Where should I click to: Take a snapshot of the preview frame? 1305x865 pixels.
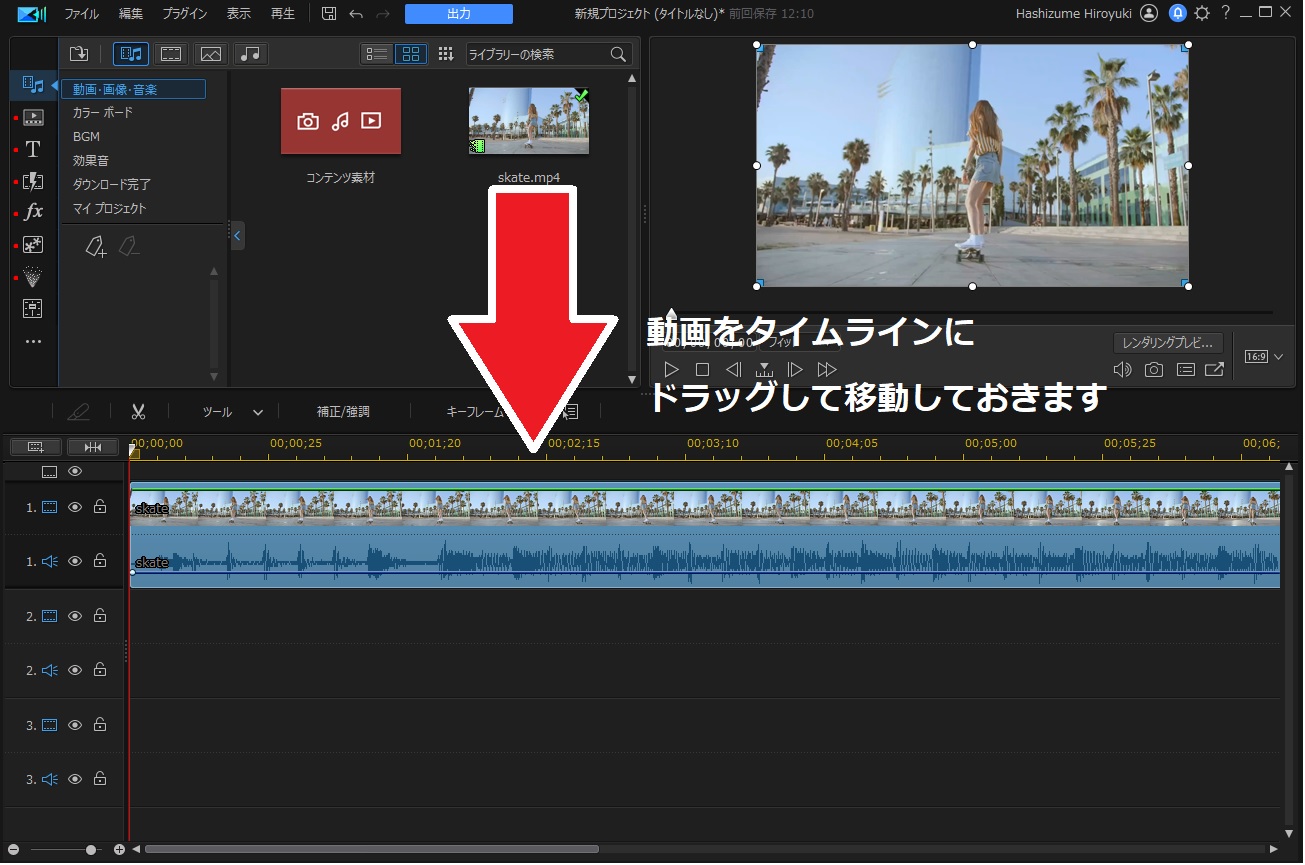click(x=1154, y=370)
